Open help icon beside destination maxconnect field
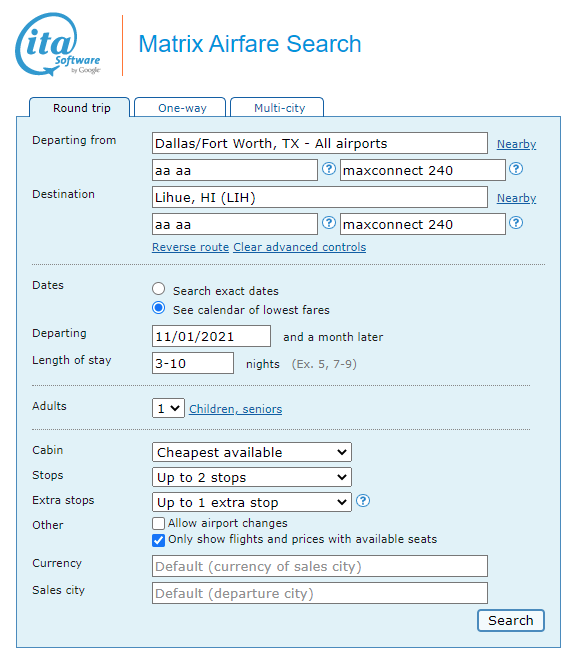Viewport: 581px width, 665px height. coord(516,223)
